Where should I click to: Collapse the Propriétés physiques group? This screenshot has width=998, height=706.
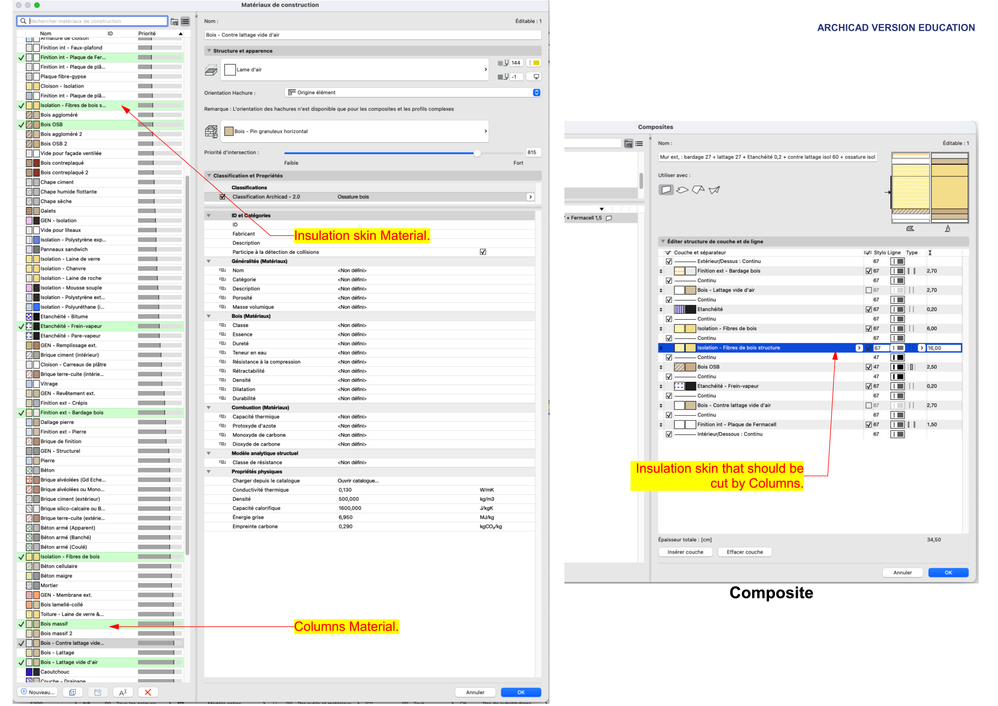(209, 472)
